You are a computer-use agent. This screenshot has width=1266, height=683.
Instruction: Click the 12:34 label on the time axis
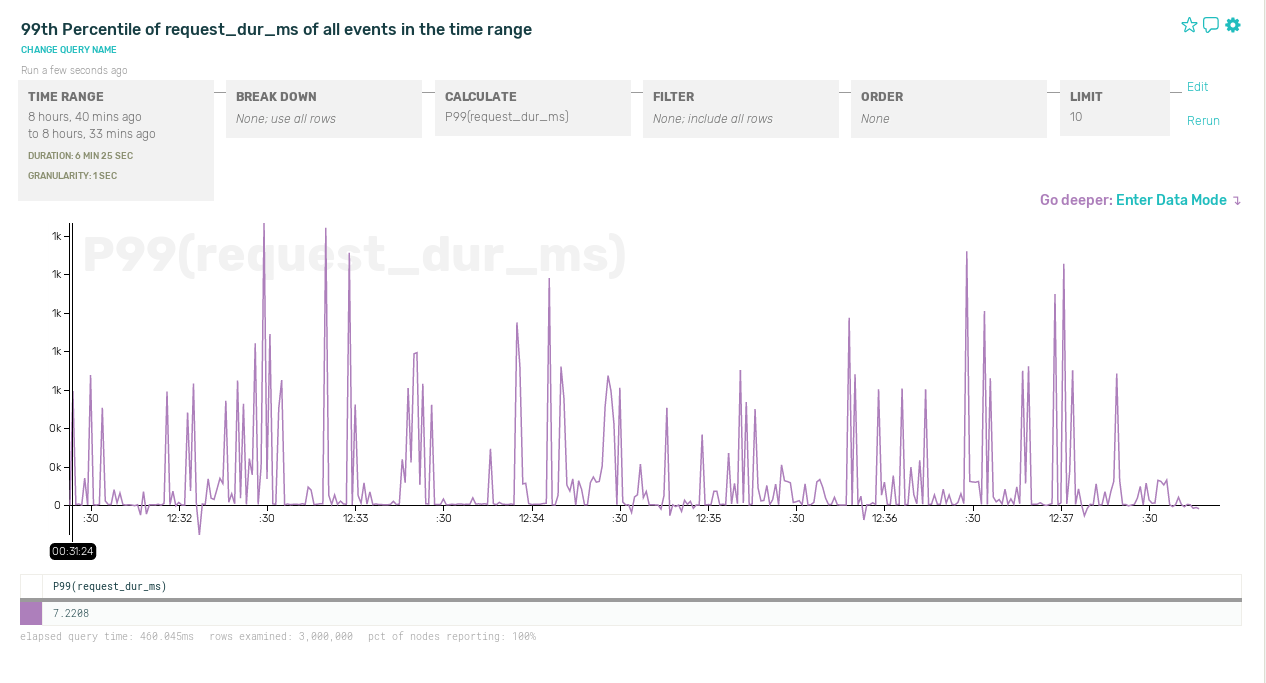point(532,518)
